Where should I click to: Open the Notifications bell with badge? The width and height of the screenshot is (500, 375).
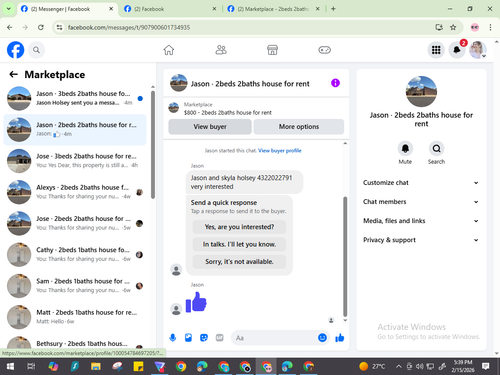click(457, 50)
